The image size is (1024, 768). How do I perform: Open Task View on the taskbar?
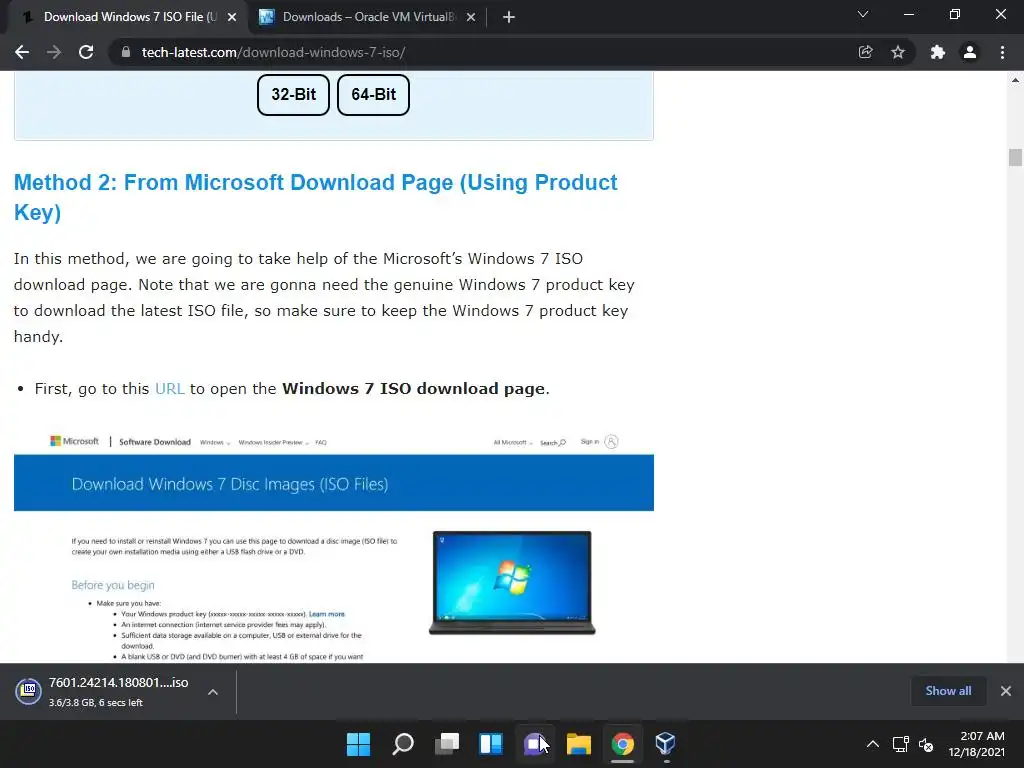point(447,744)
